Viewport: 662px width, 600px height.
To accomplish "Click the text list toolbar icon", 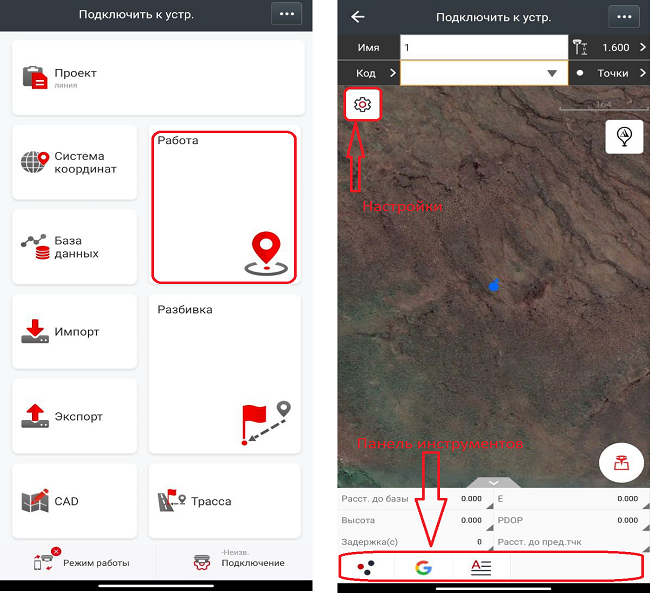I will [481, 567].
